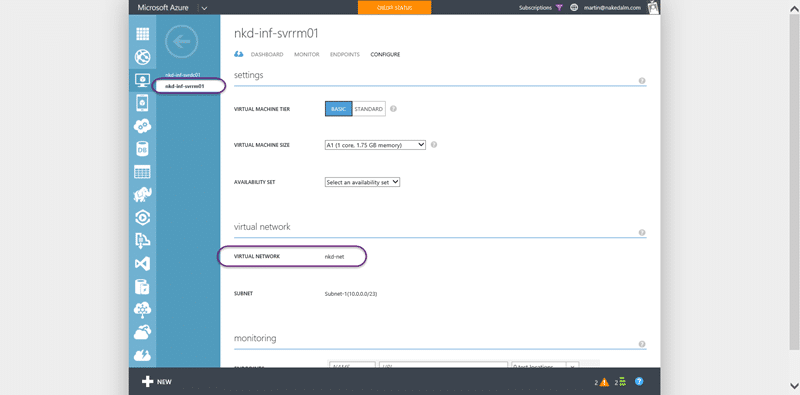Screen dimensions: 800x395
Task: Switch to the DASHBOARD tab
Action: pos(267,55)
